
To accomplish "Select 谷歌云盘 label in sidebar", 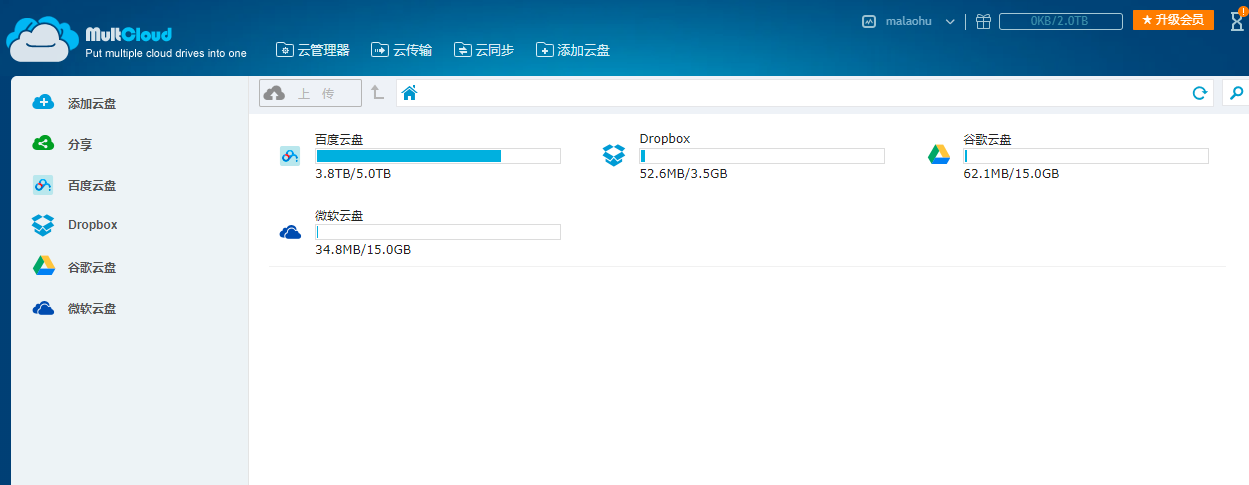I will [92, 267].
